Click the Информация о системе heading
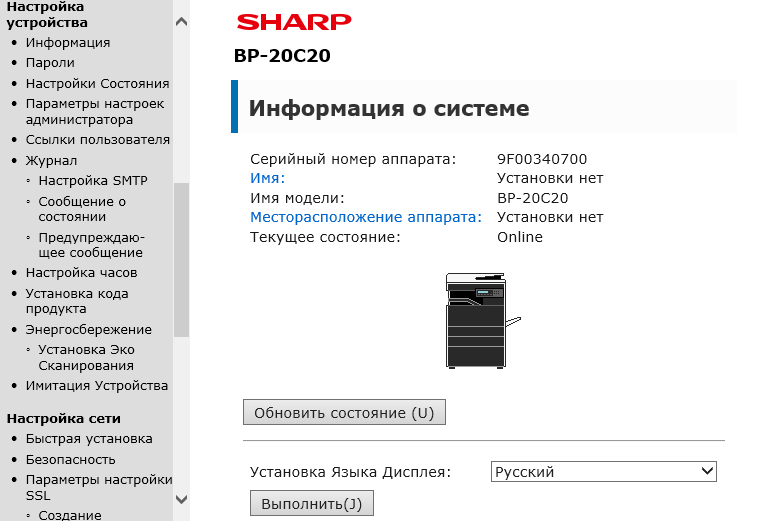The width and height of the screenshot is (778, 521). point(389,108)
